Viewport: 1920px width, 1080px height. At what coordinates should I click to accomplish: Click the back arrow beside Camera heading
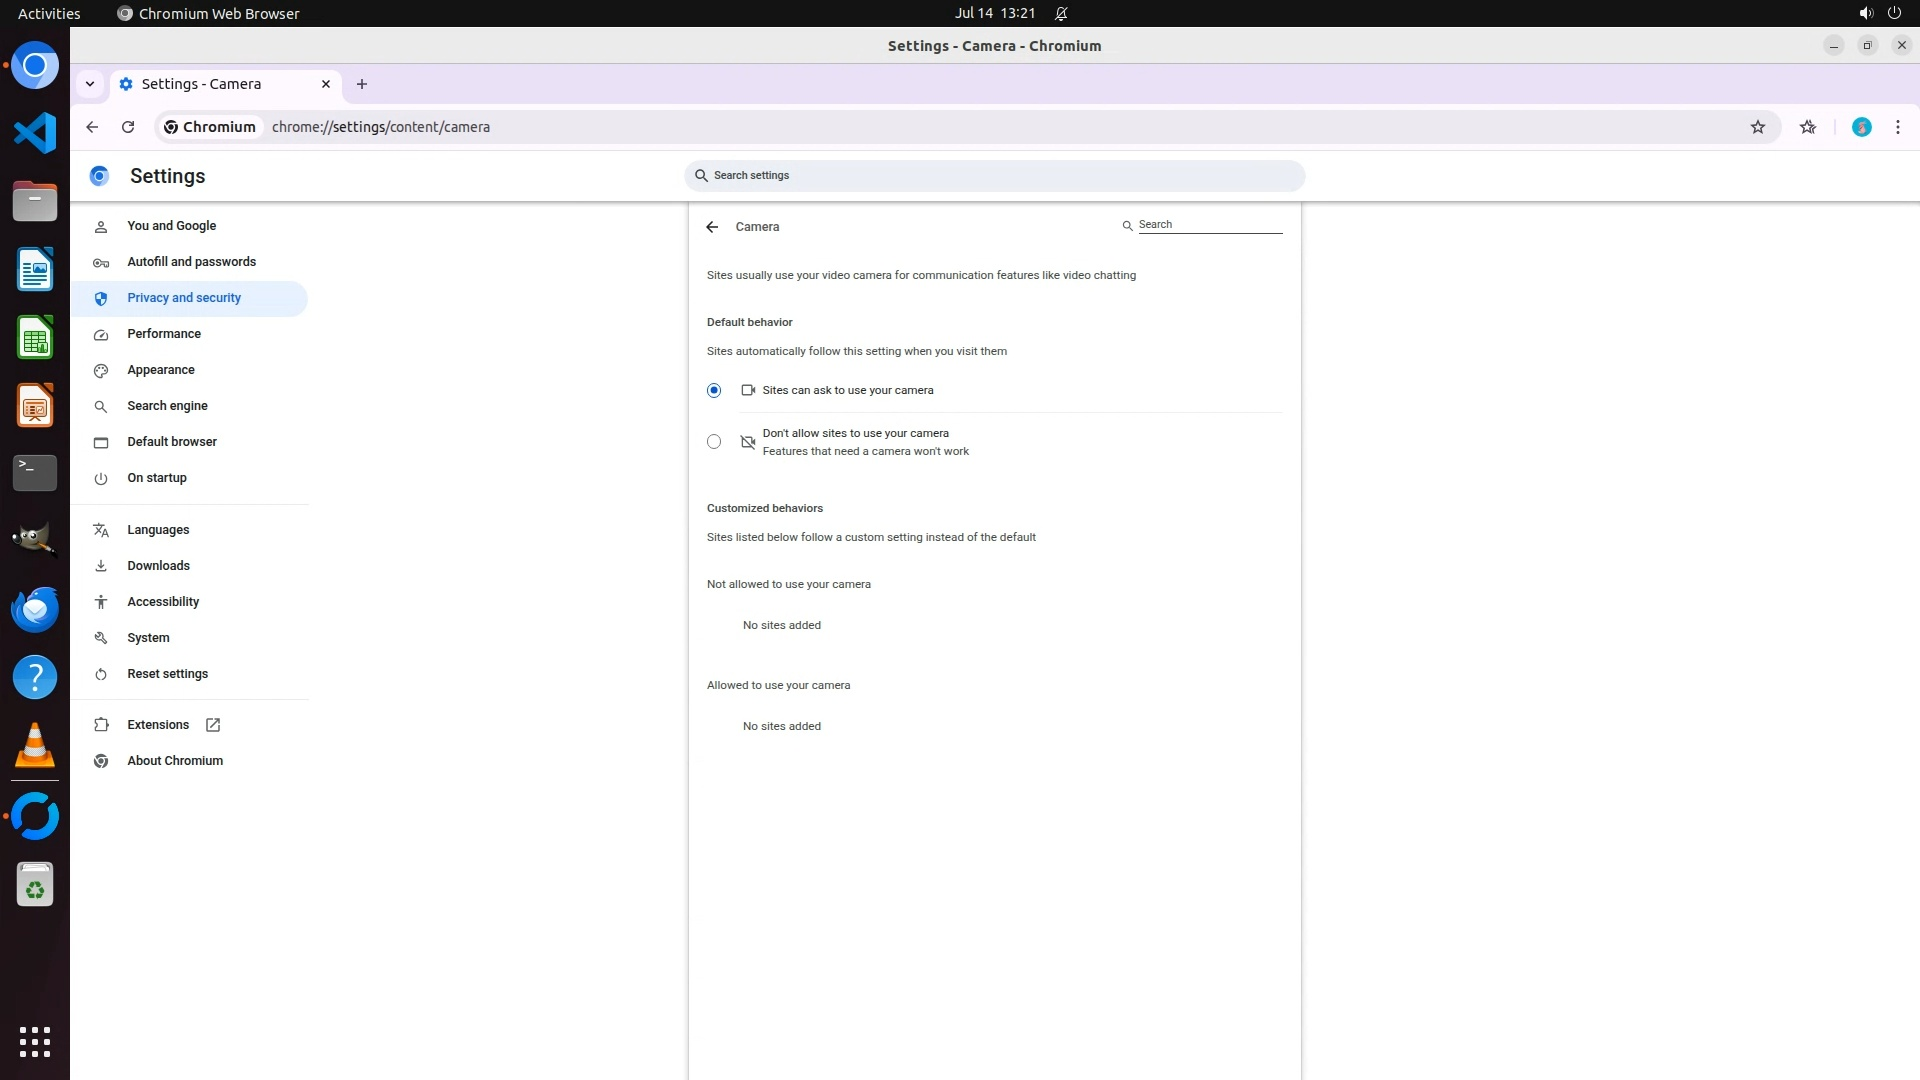click(712, 227)
